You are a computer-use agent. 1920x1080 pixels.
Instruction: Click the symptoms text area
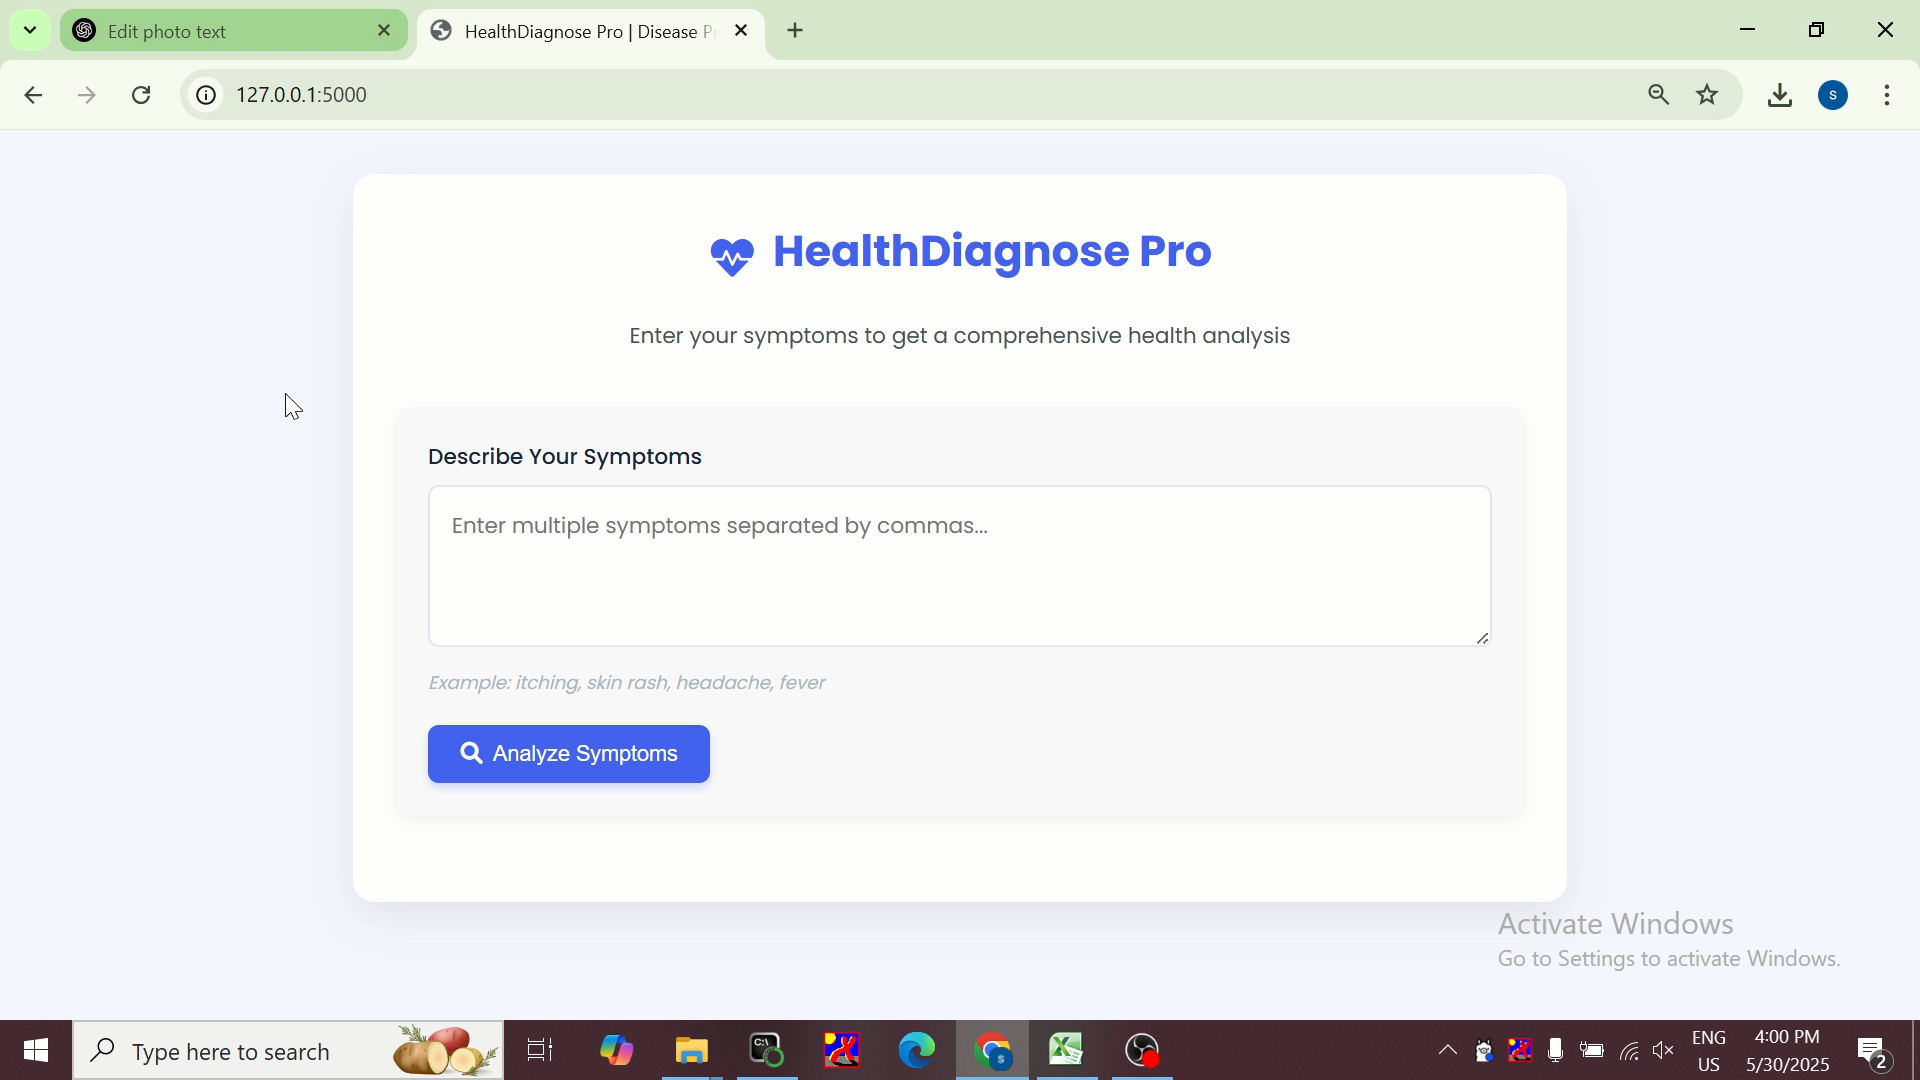(958, 566)
